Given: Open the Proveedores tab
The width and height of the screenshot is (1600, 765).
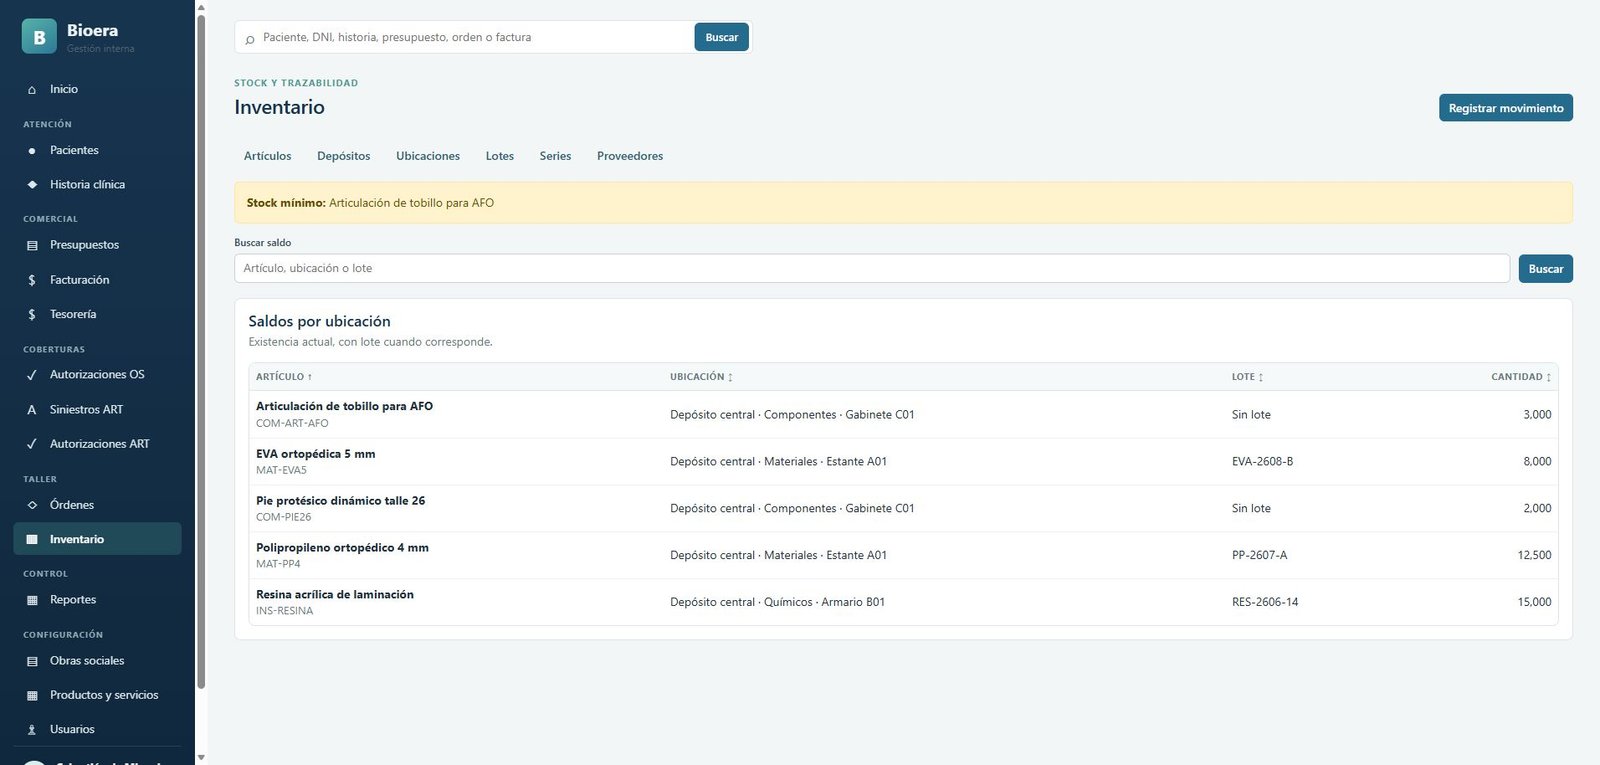Looking at the screenshot, I should pos(630,156).
